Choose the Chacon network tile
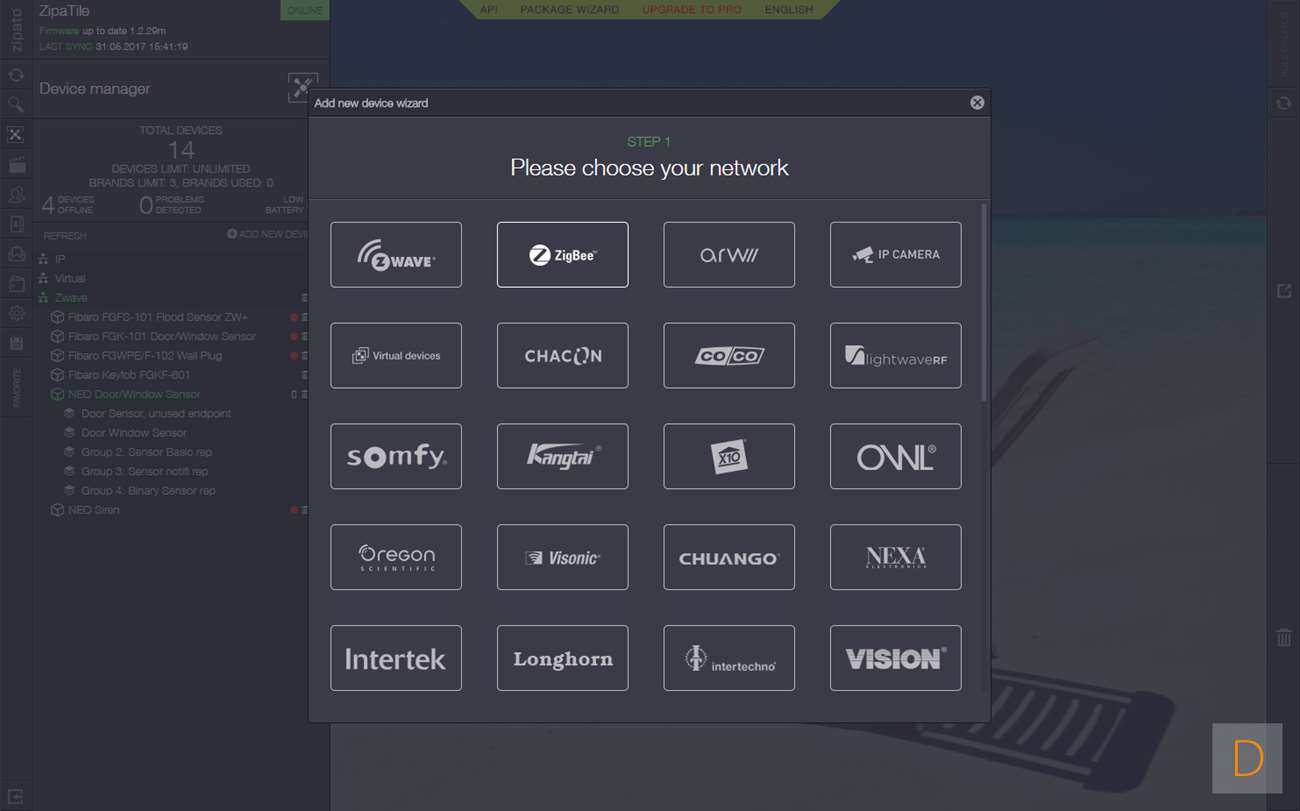This screenshot has width=1300, height=811. (563, 356)
